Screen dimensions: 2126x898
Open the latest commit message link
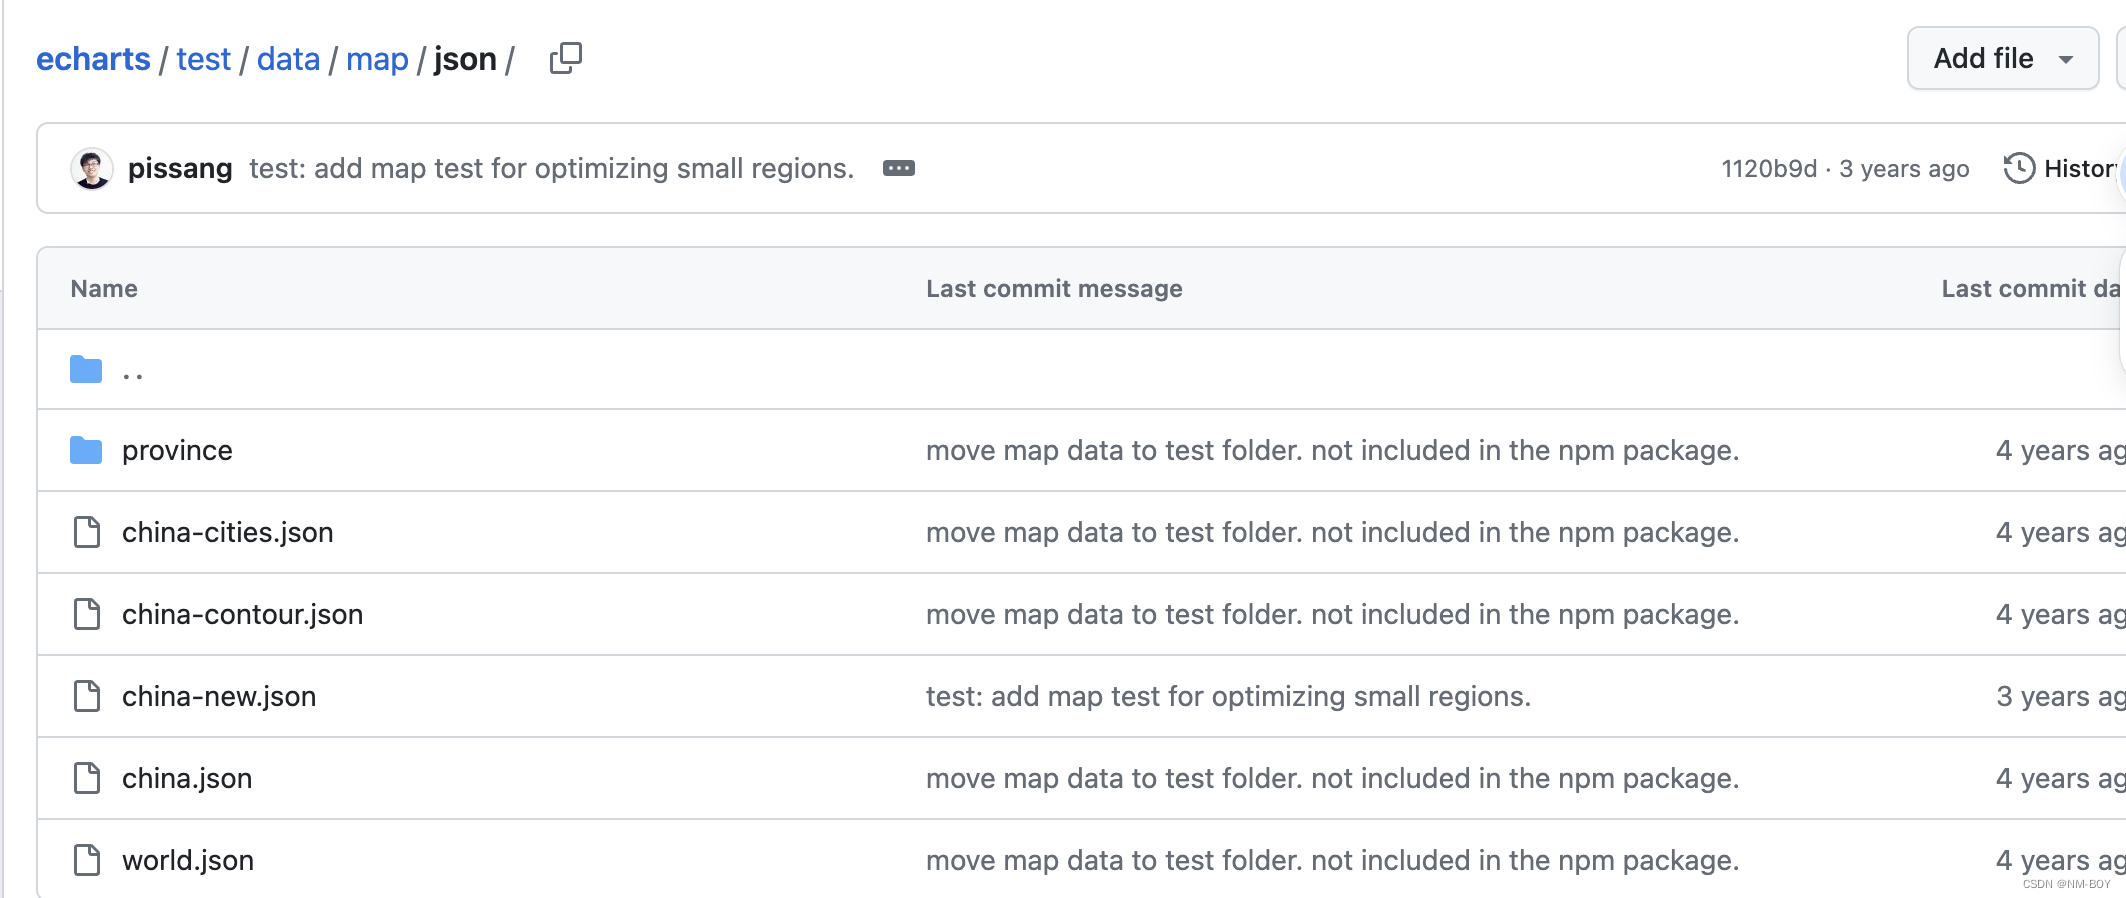coord(551,168)
